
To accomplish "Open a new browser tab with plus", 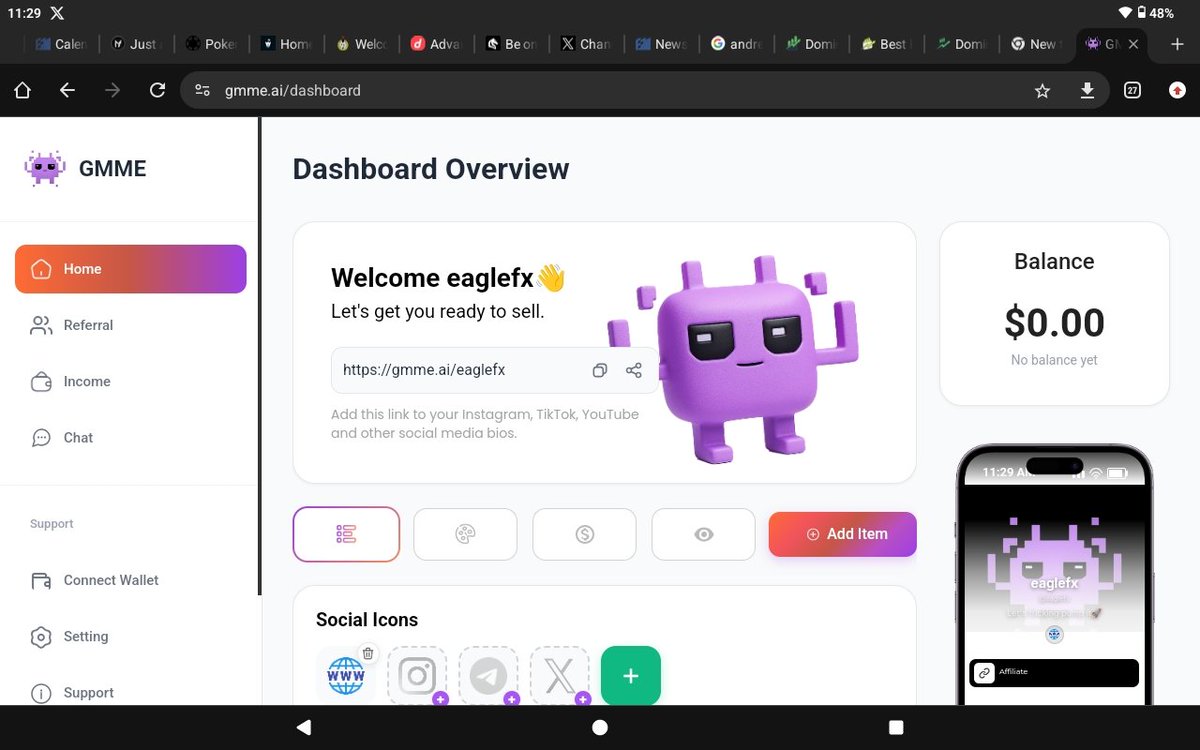I will click(x=1177, y=43).
